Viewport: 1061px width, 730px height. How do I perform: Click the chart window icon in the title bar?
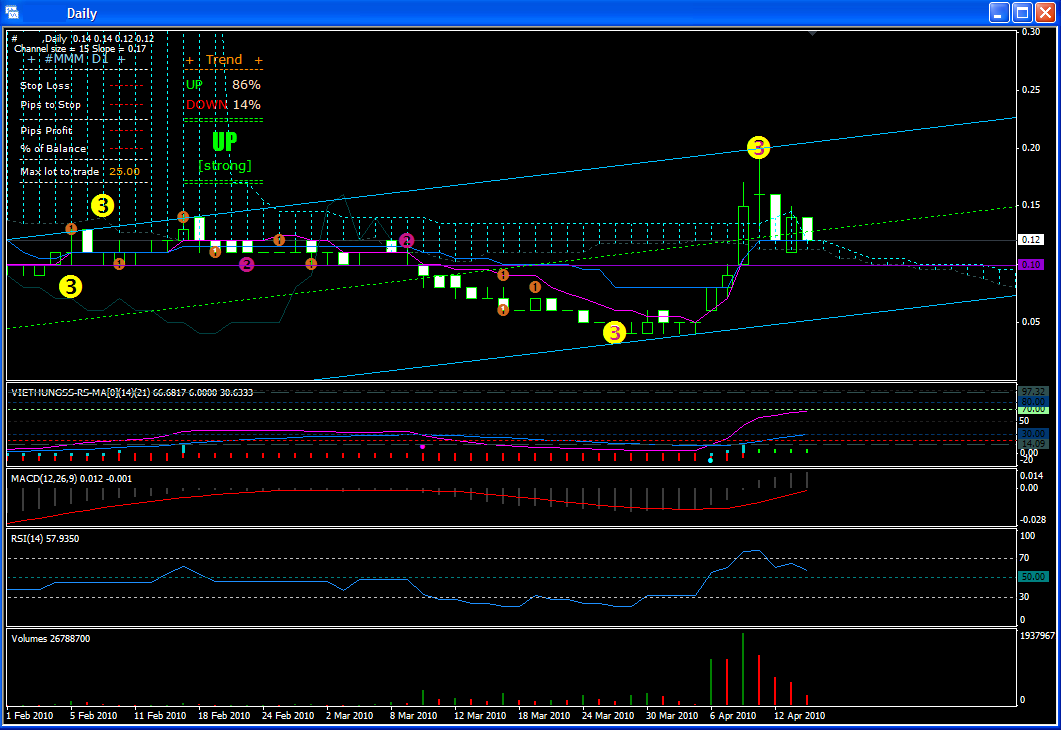(x=12, y=12)
